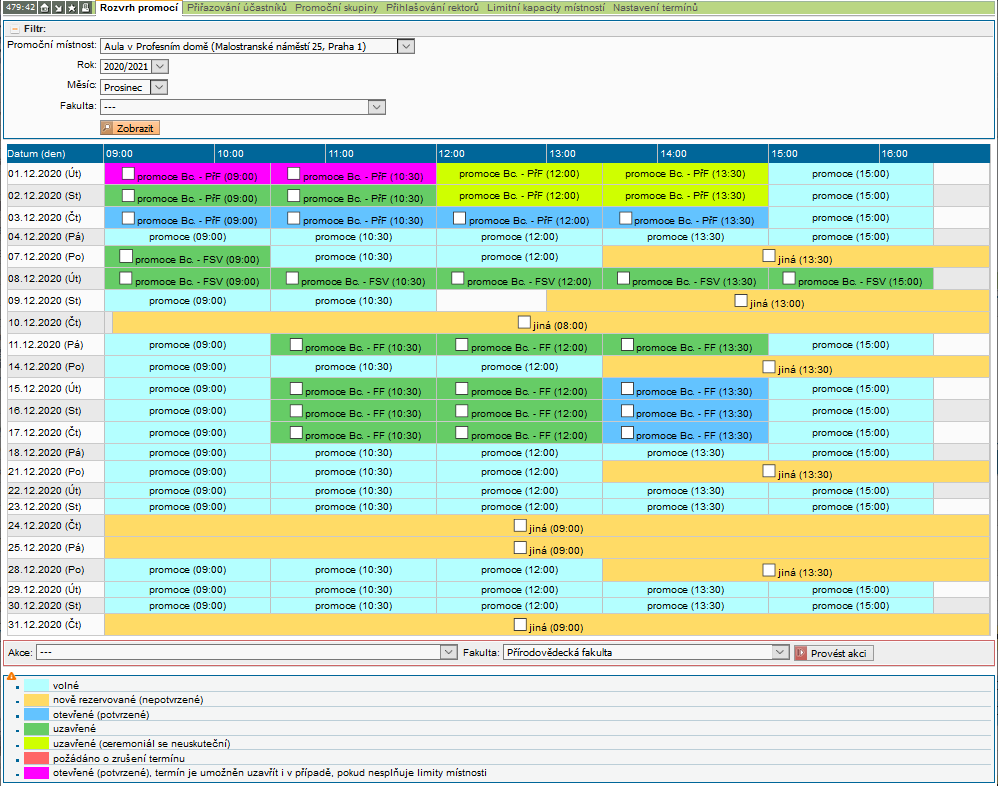This screenshot has width=998, height=786.
Task: Click the Provést akci button
Action: click(x=834, y=653)
